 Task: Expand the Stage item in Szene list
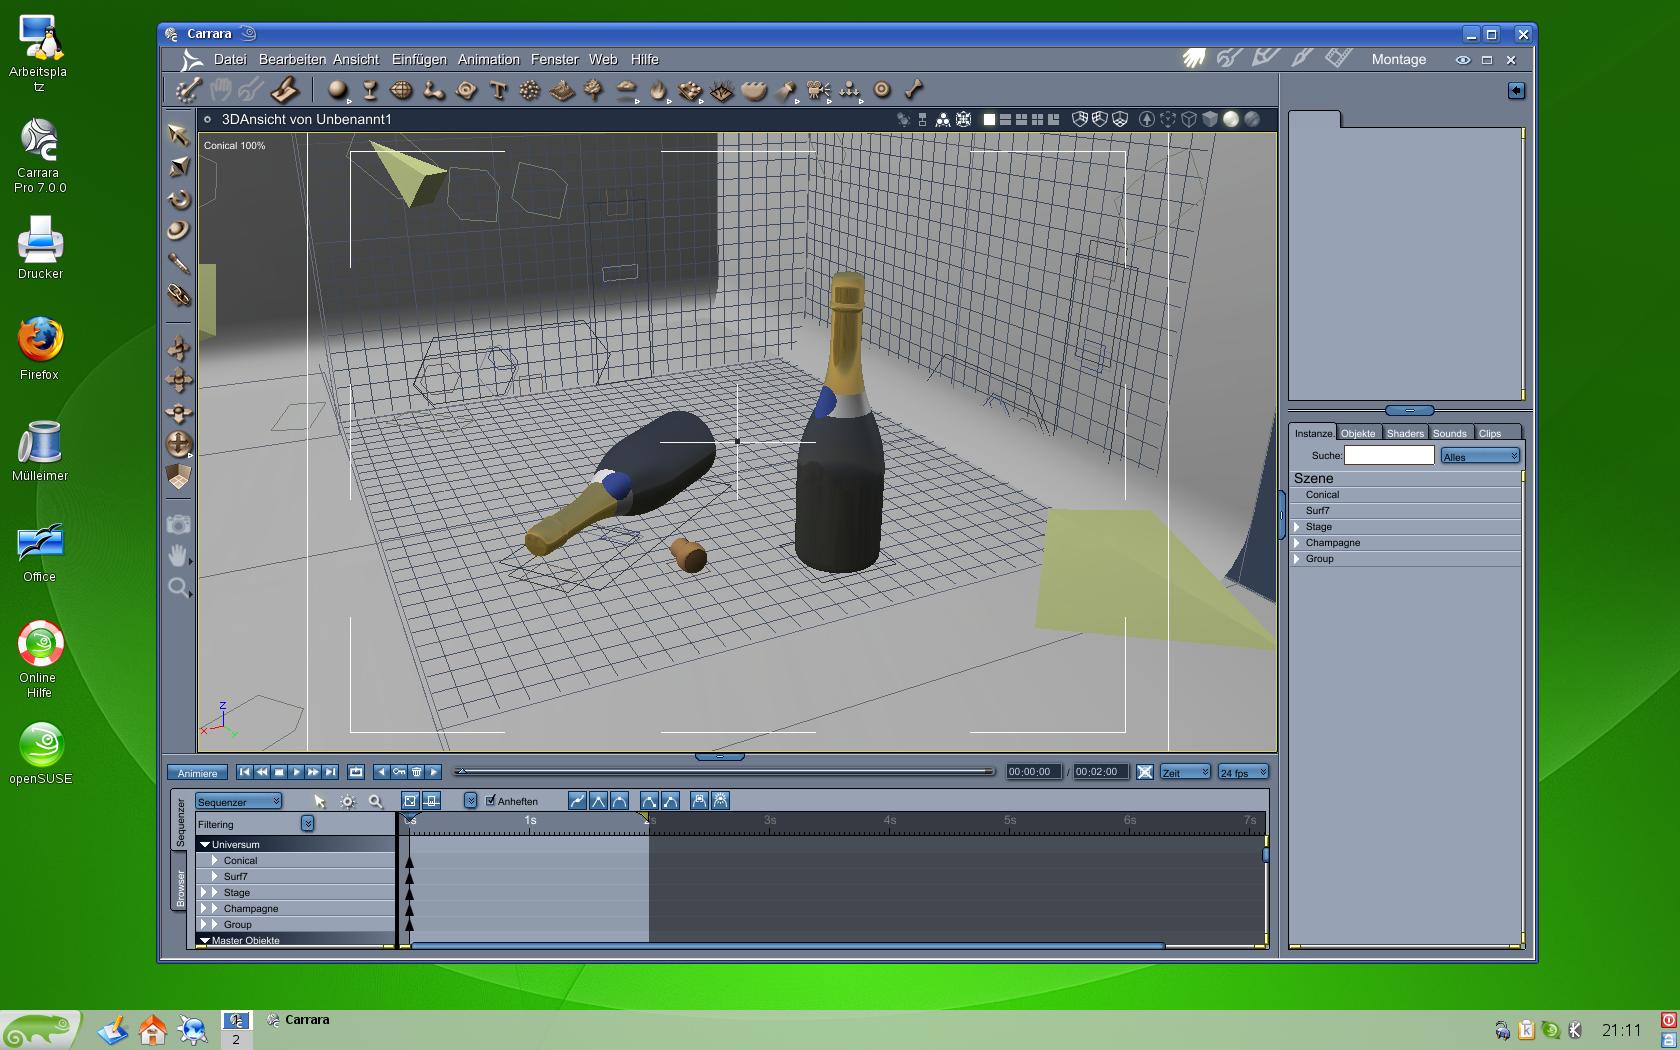[x=1297, y=527]
